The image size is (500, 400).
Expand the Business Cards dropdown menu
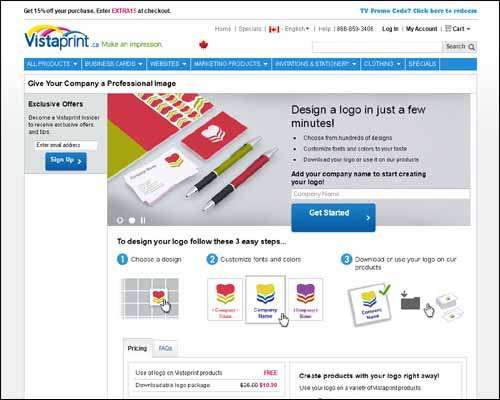pos(114,64)
